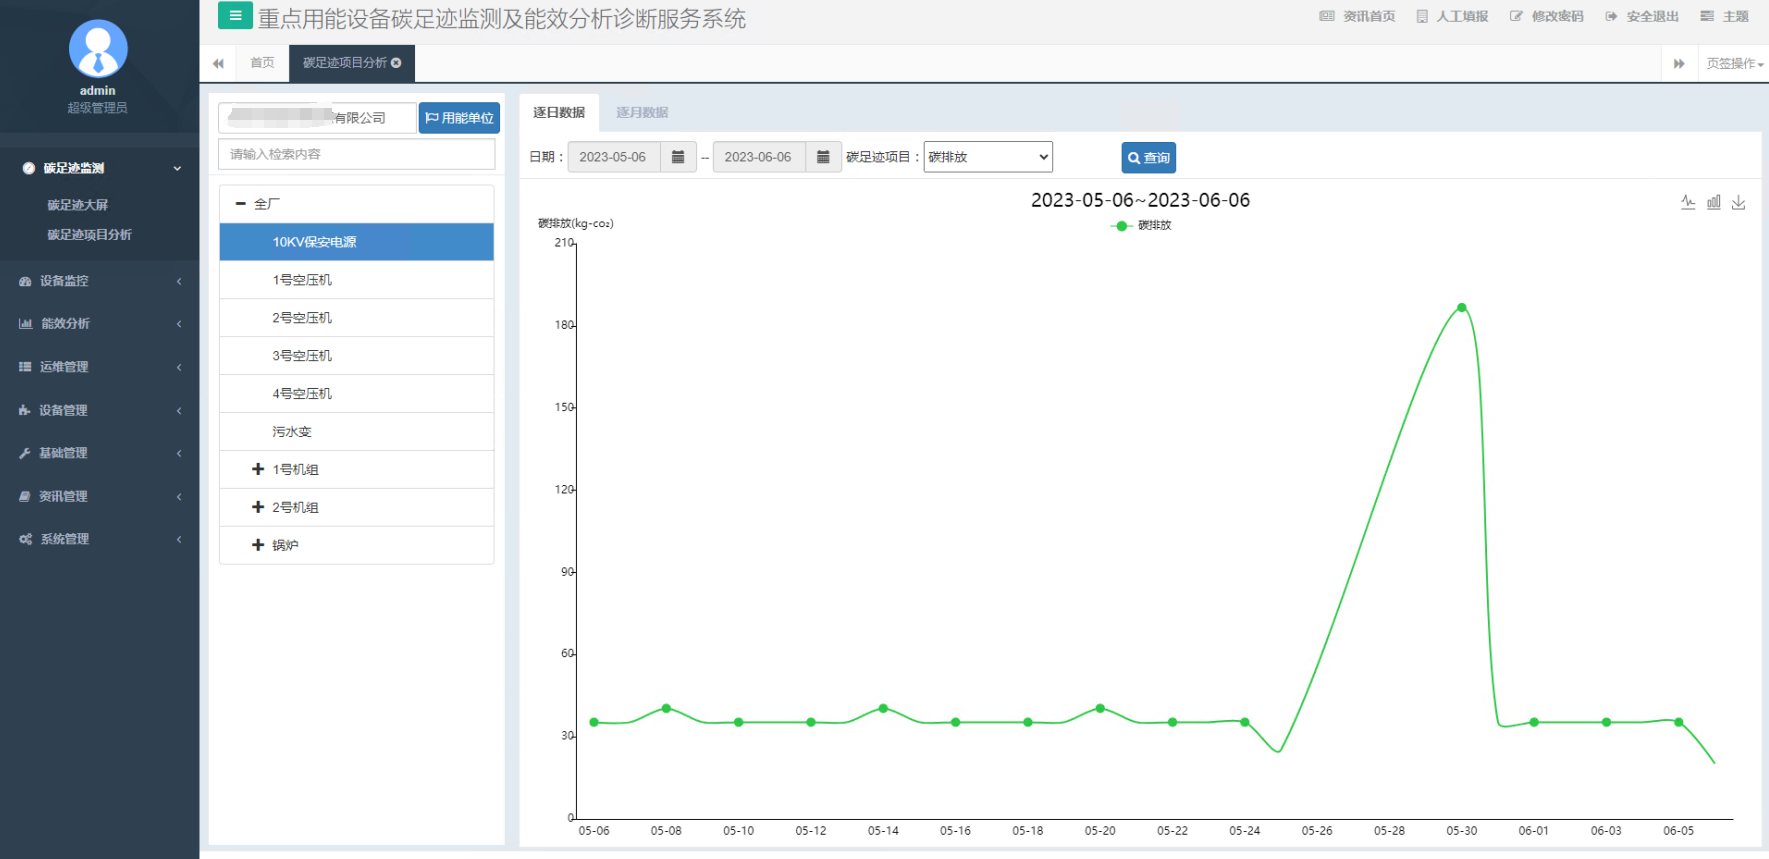The image size is (1769, 859).
Task: Focus the 请输入检索内容 search box
Action: [x=357, y=154]
